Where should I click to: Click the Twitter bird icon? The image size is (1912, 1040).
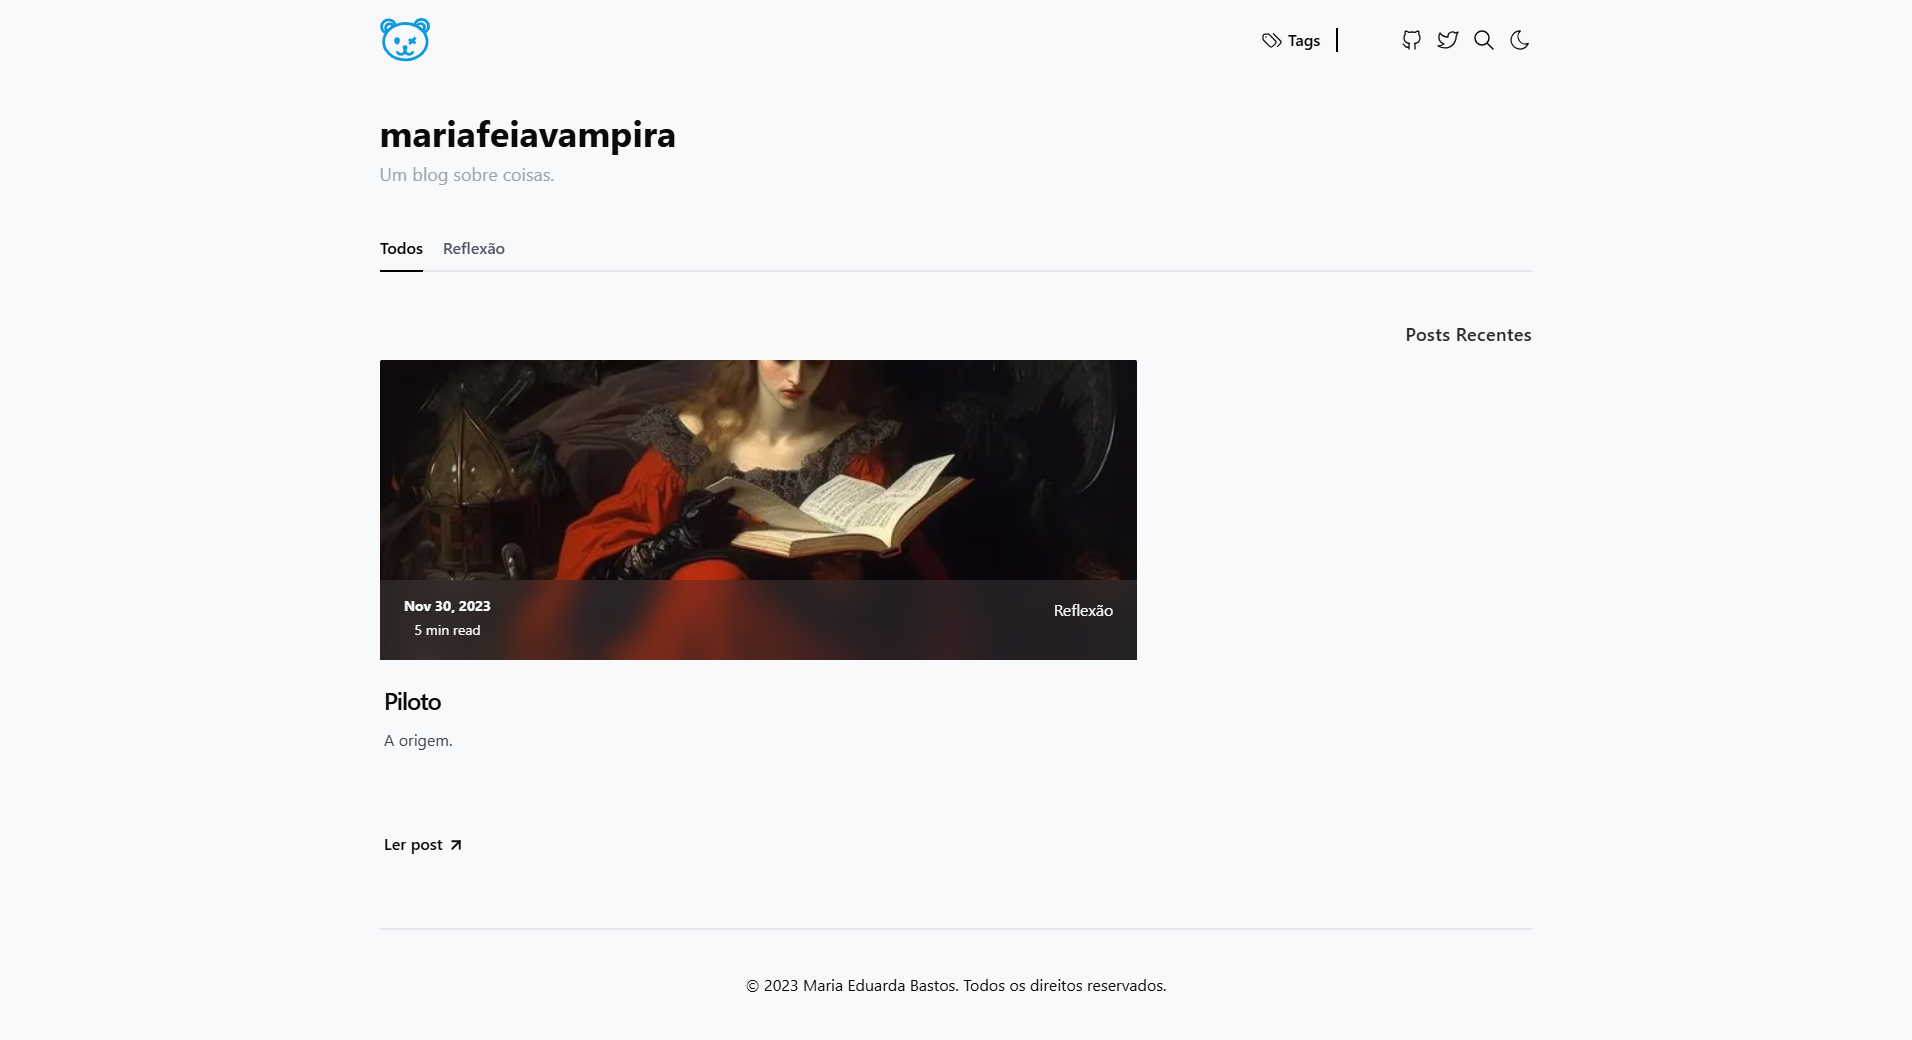coord(1447,40)
